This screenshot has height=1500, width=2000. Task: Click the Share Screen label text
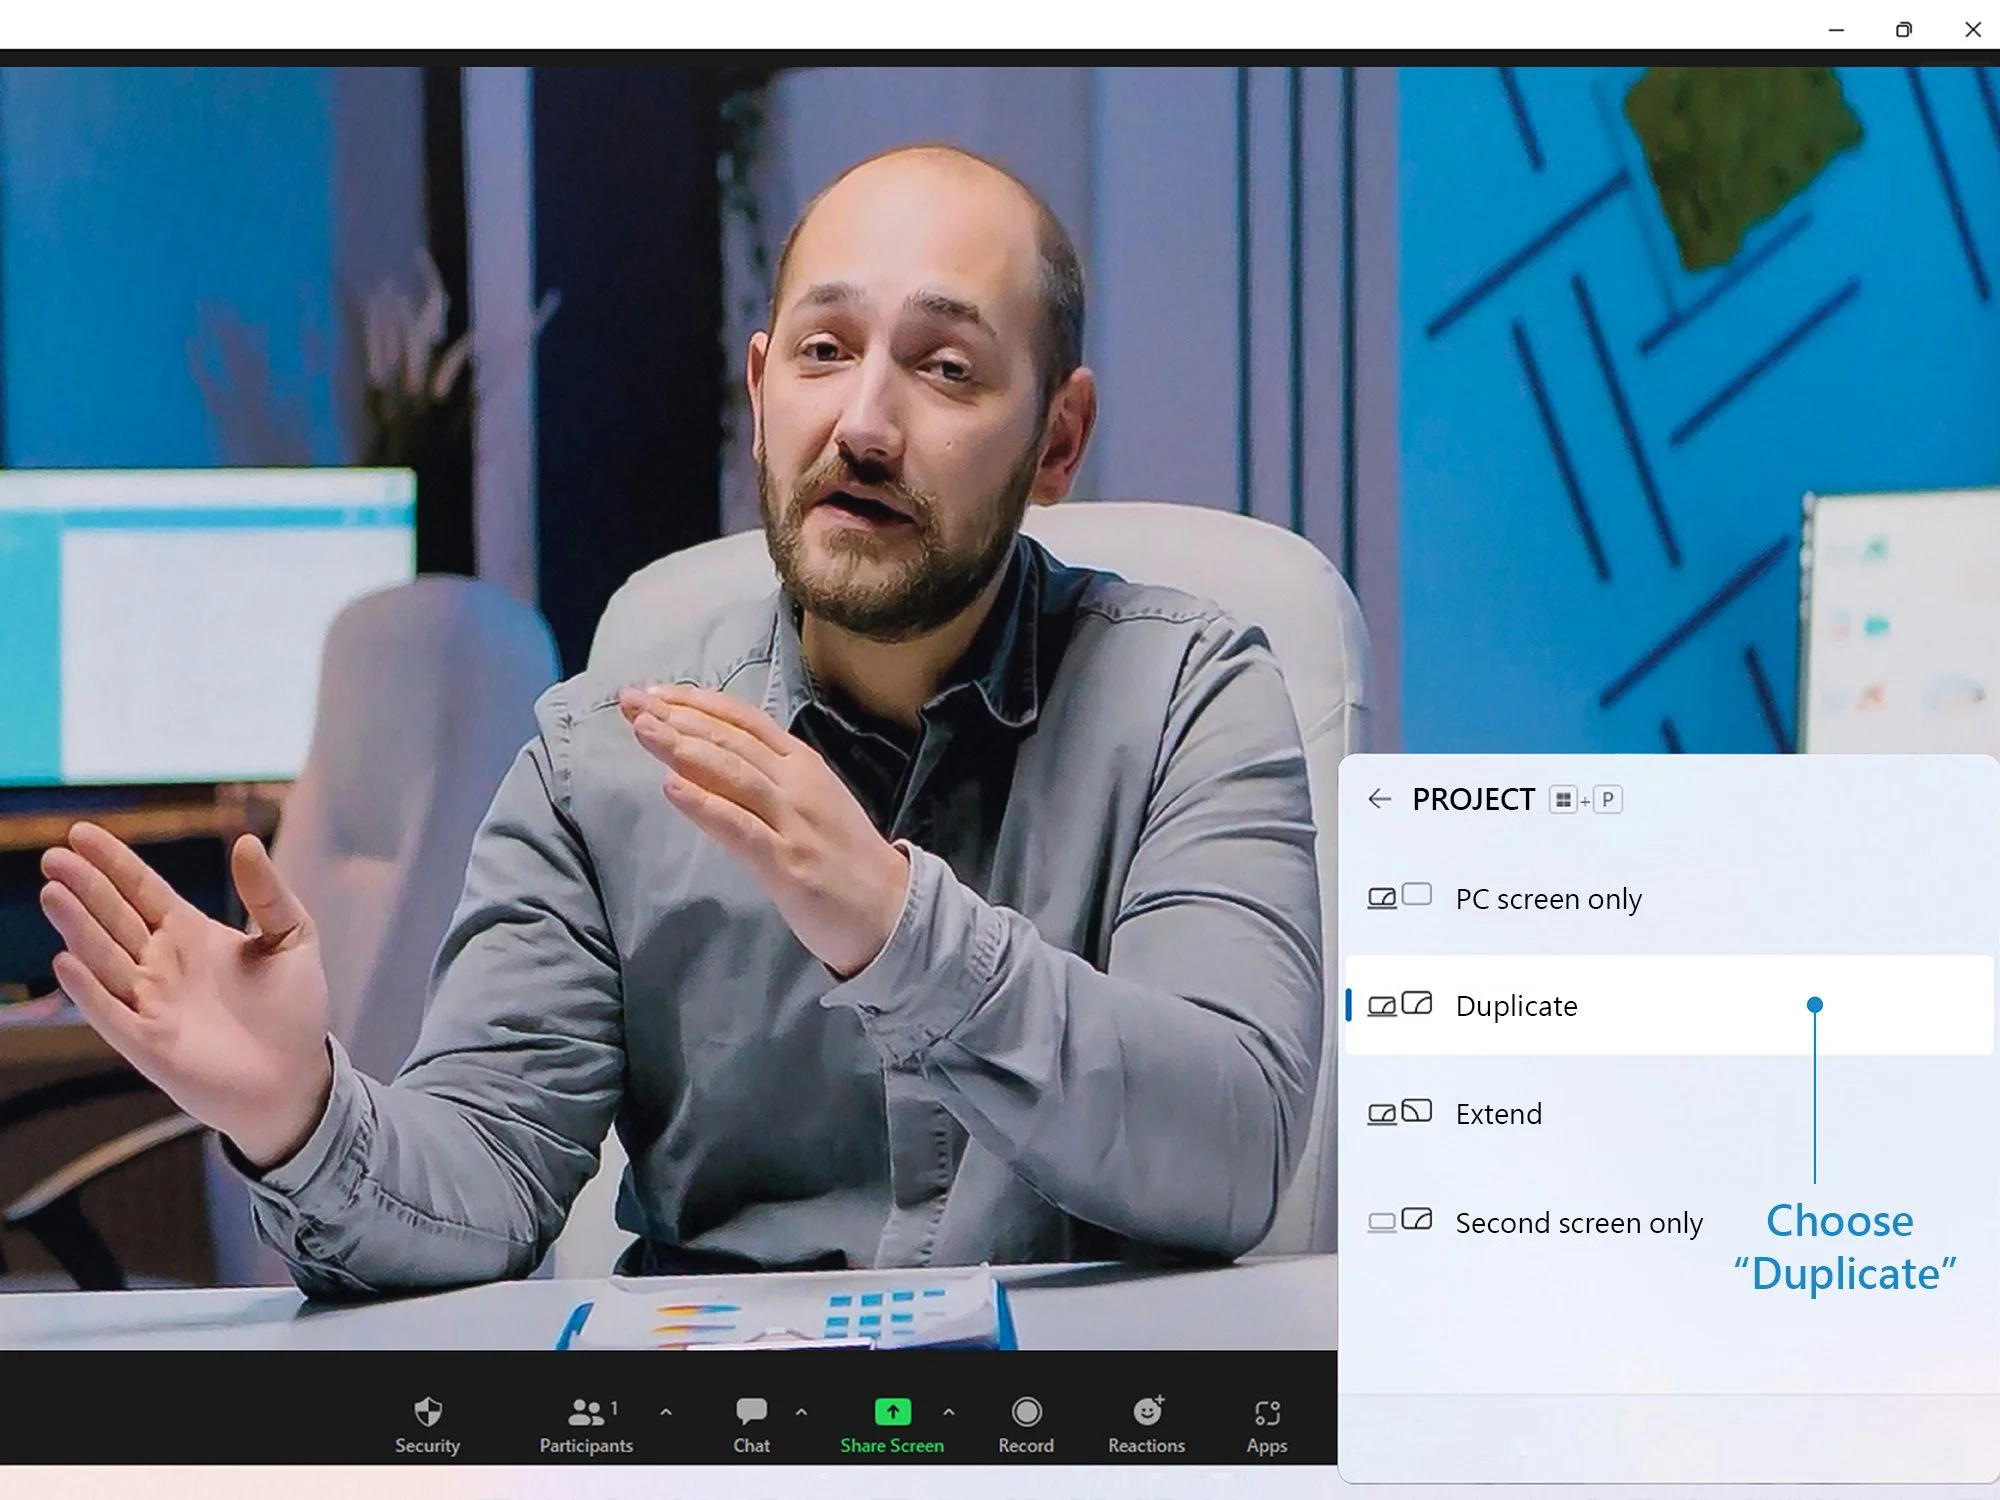(892, 1445)
